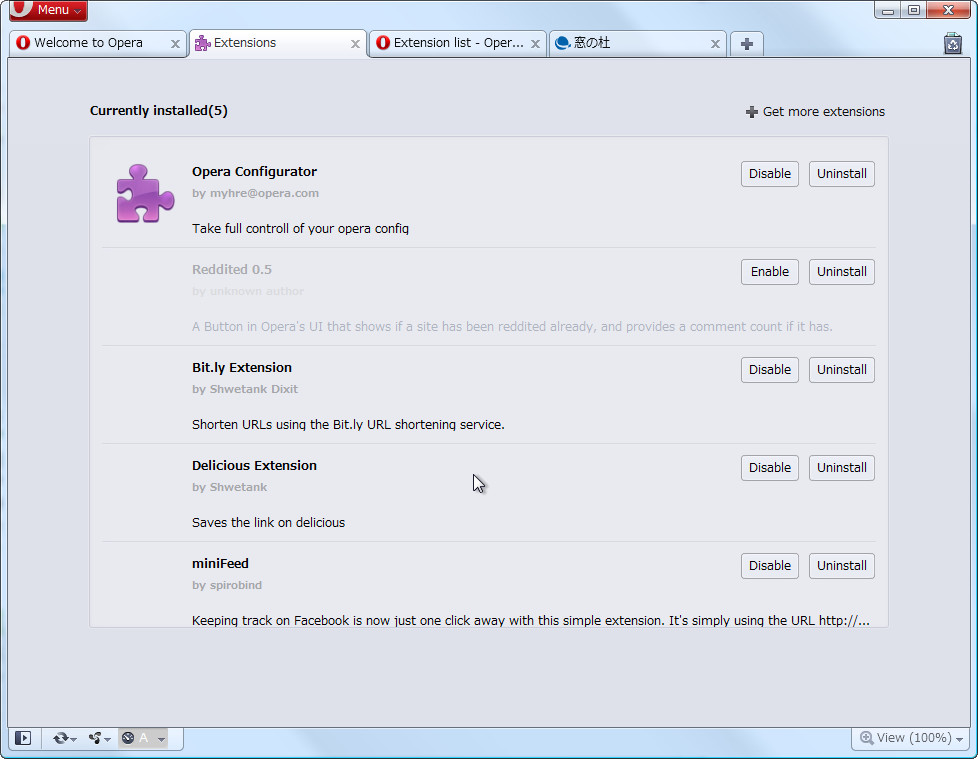Disable the Opera Configurator extension
This screenshot has width=978, height=759.
[770, 174]
